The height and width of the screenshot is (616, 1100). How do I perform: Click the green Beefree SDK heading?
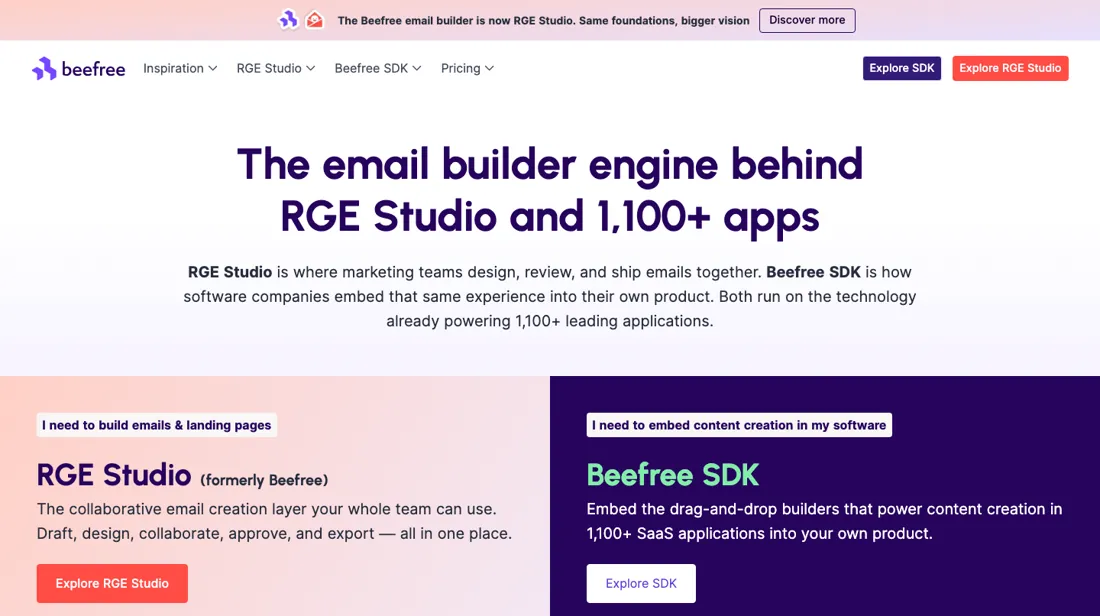coord(673,475)
